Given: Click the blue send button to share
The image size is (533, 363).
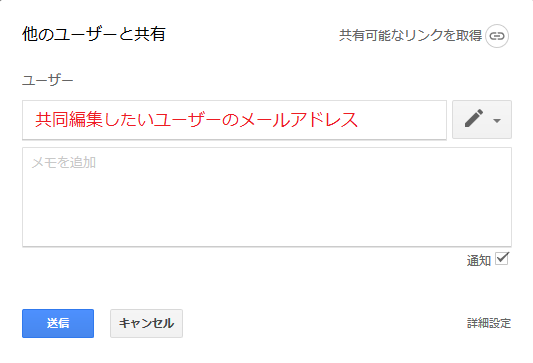Looking at the screenshot, I should pos(58,323).
